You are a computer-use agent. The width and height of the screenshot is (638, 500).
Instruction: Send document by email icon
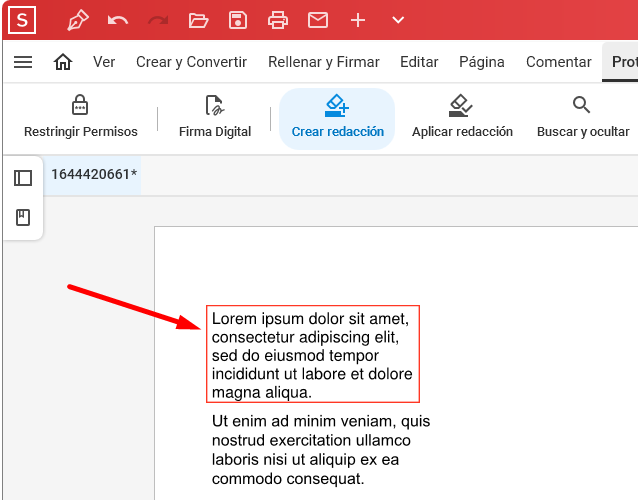click(x=318, y=20)
